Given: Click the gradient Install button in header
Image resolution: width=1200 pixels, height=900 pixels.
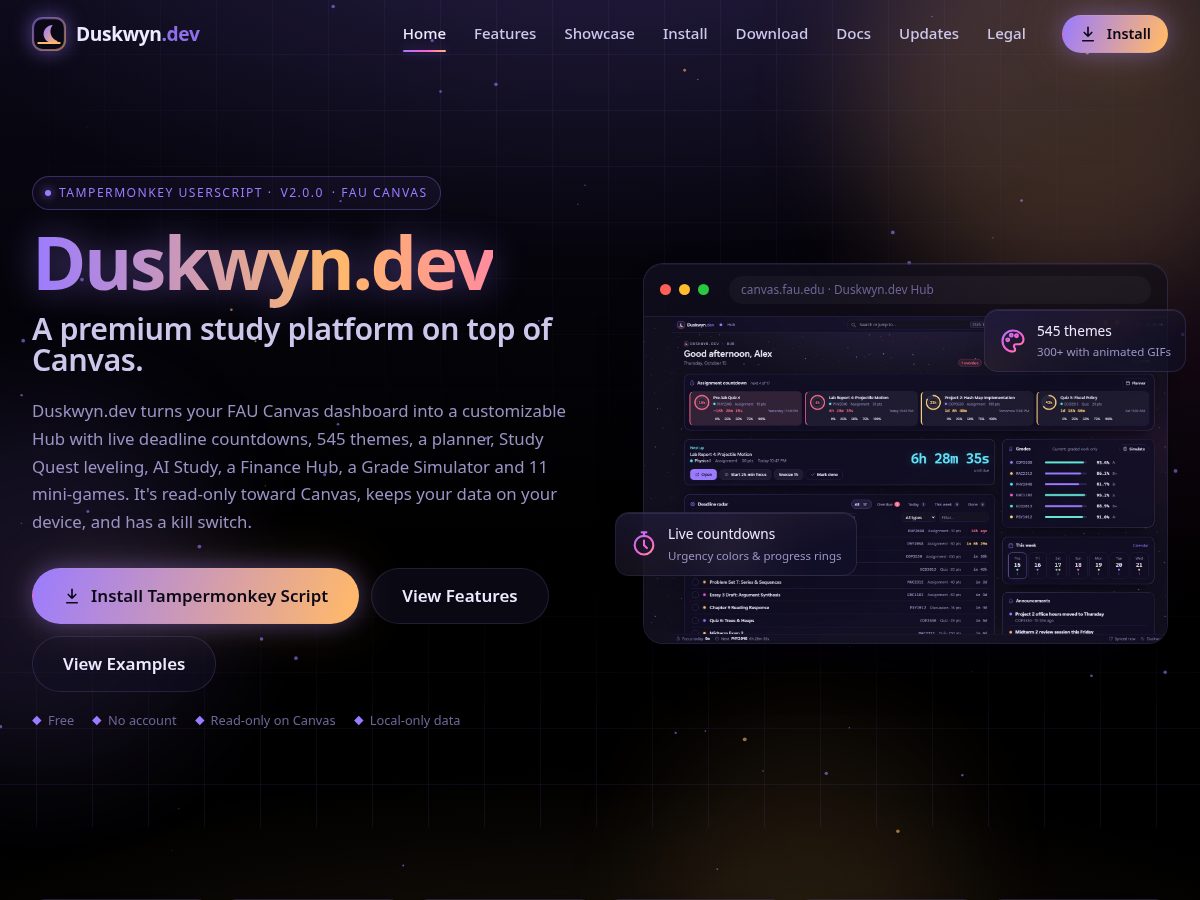Looking at the screenshot, I should click(x=1115, y=34).
